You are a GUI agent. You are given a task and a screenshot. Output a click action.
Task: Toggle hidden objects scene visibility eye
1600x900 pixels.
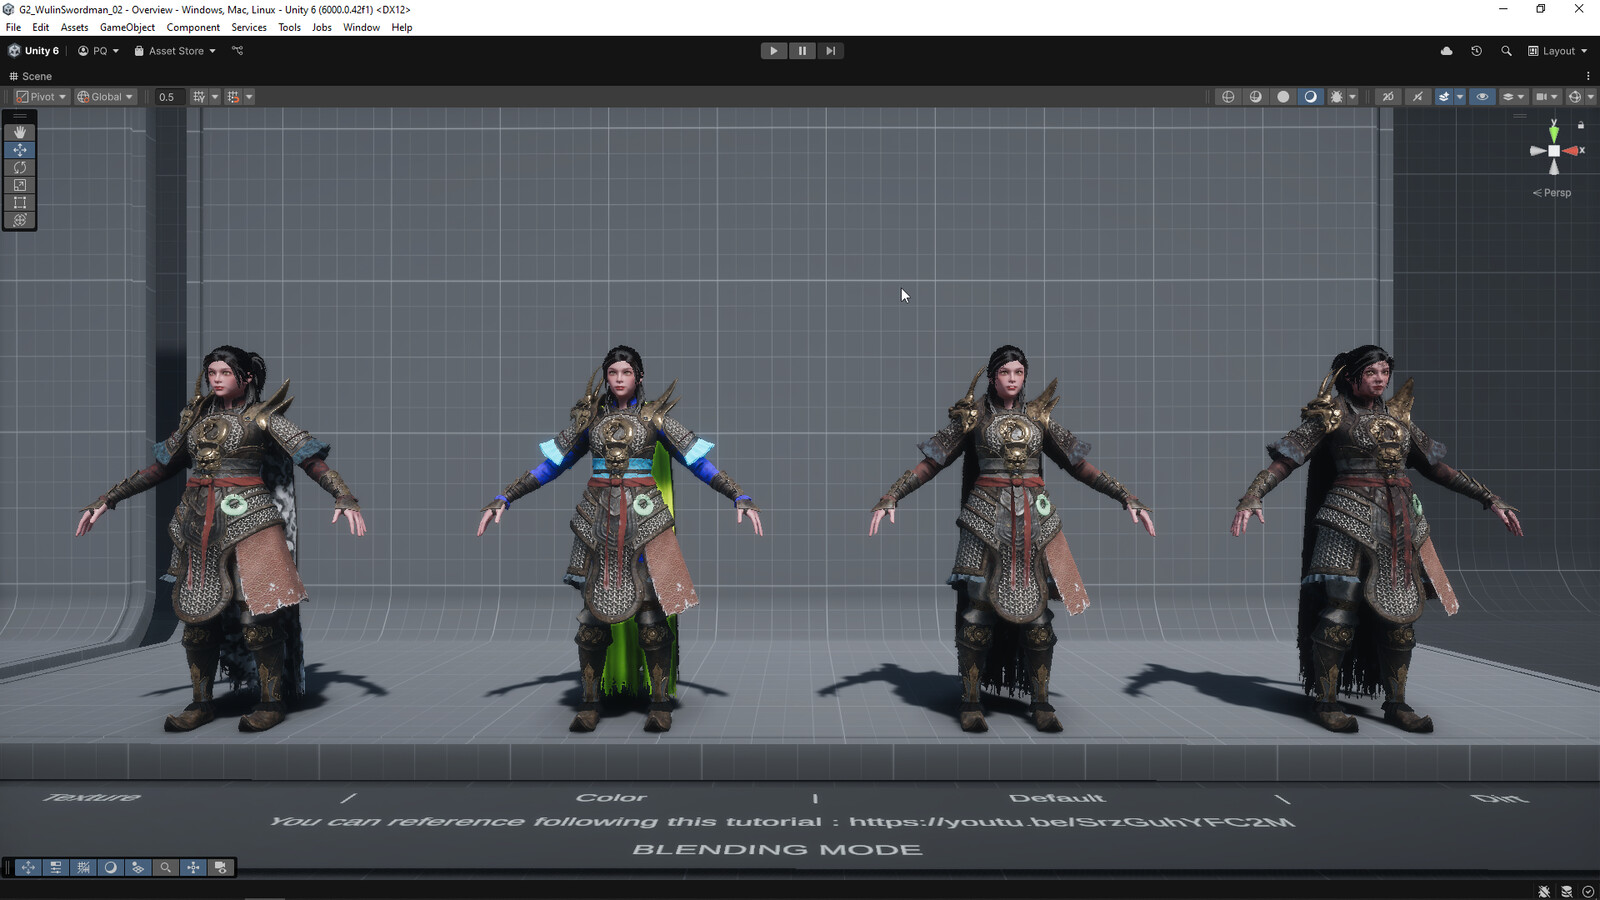(x=1482, y=97)
